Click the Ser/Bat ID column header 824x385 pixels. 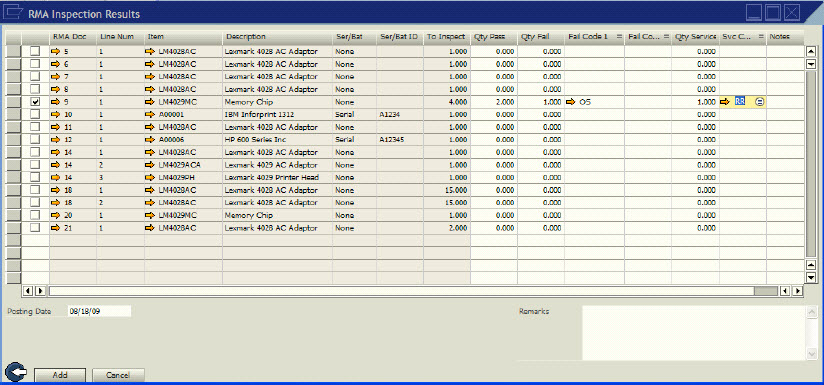[400, 37]
